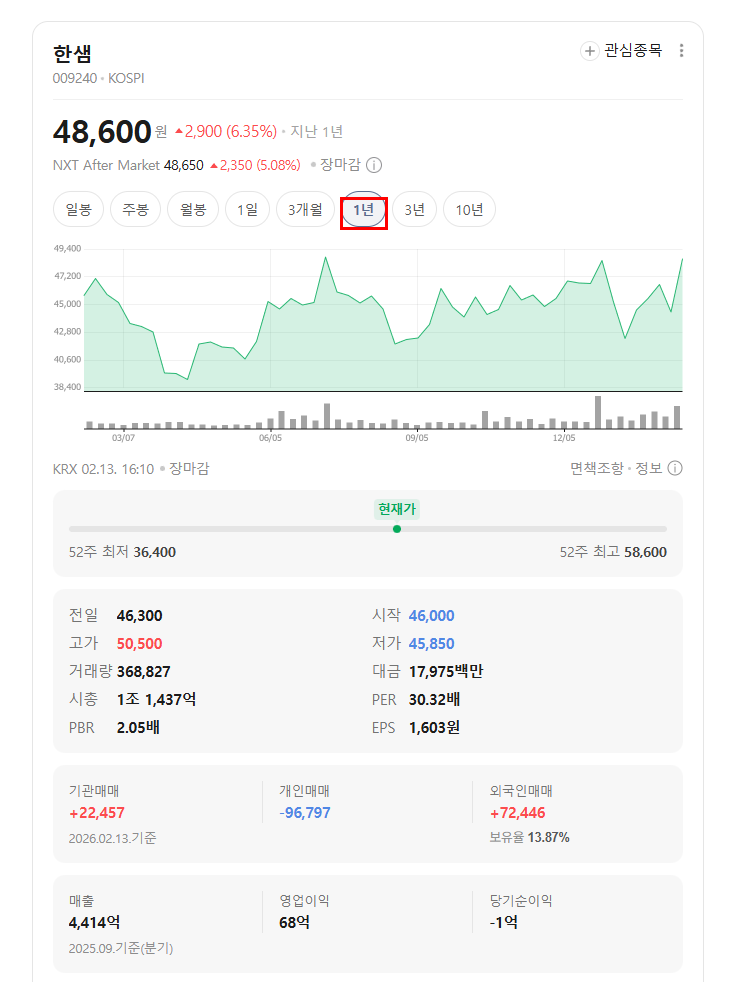This screenshot has width=739, height=982.
Task: Click the 시작 value 46,000
Action: pos(432,616)
